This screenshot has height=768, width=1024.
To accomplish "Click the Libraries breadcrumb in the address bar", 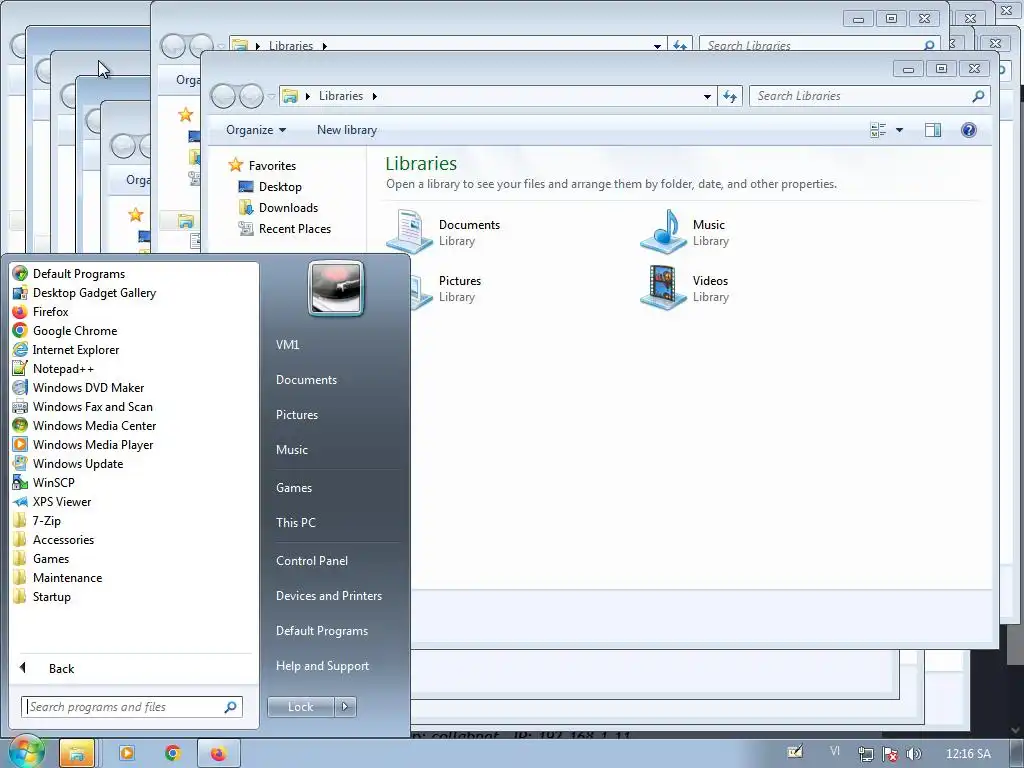I will (x=340, y=96).
